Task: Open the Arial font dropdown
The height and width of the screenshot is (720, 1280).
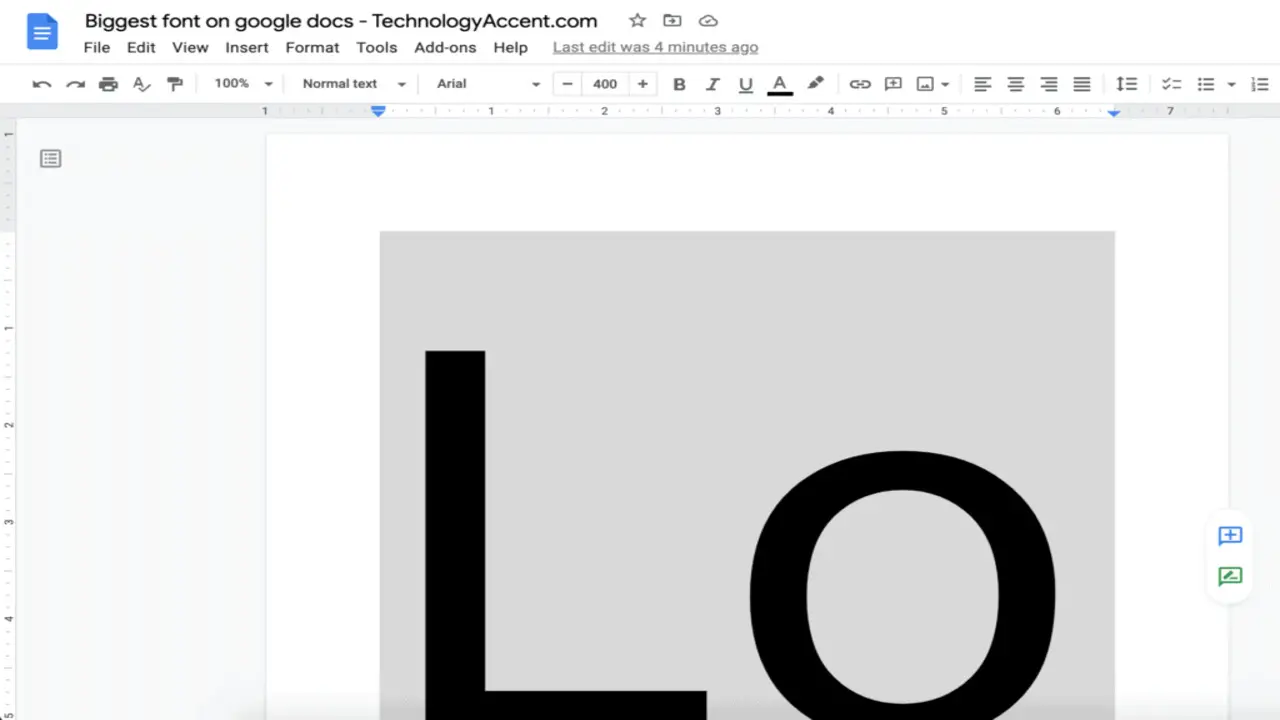Action: point(488,84)
